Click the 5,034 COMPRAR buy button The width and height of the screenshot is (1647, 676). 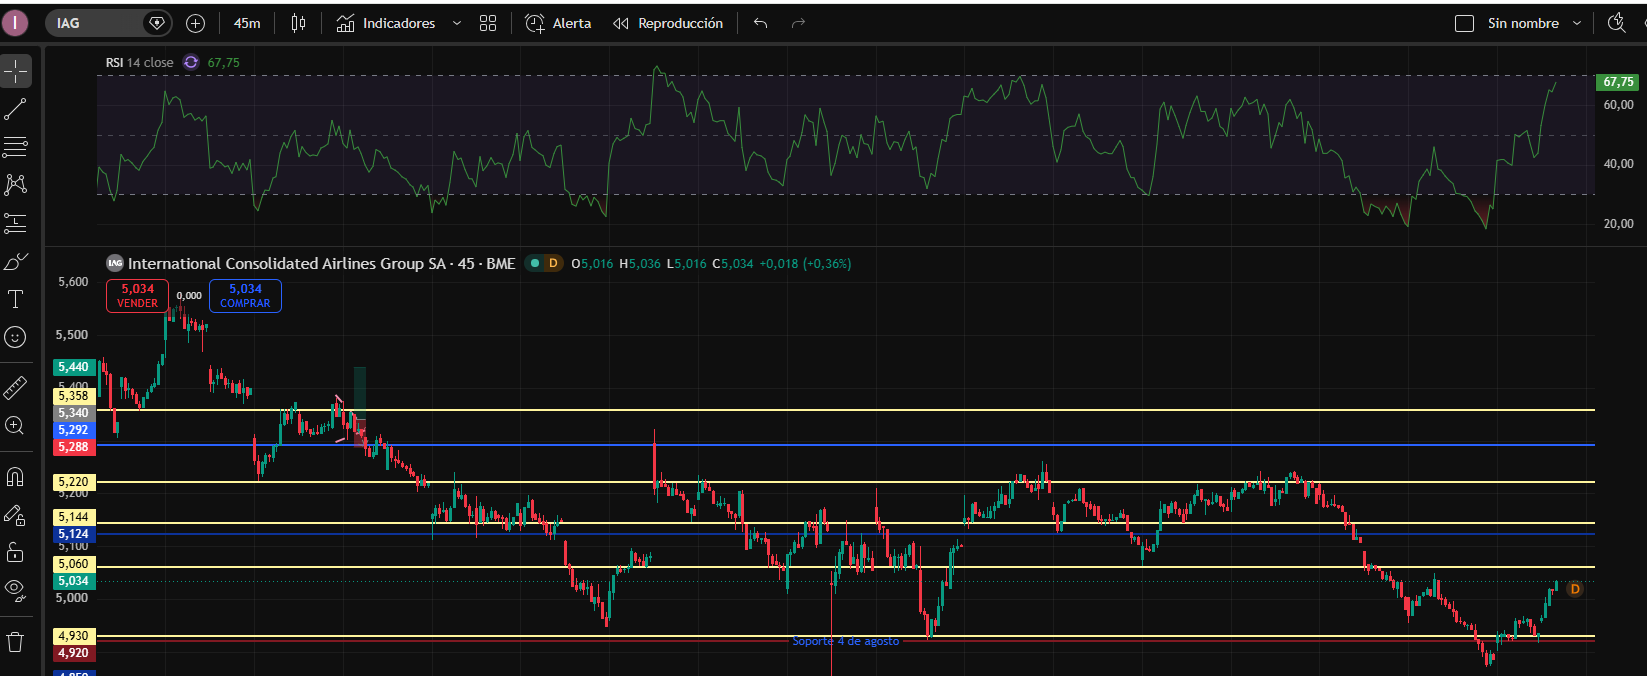[x=245, y=295]
